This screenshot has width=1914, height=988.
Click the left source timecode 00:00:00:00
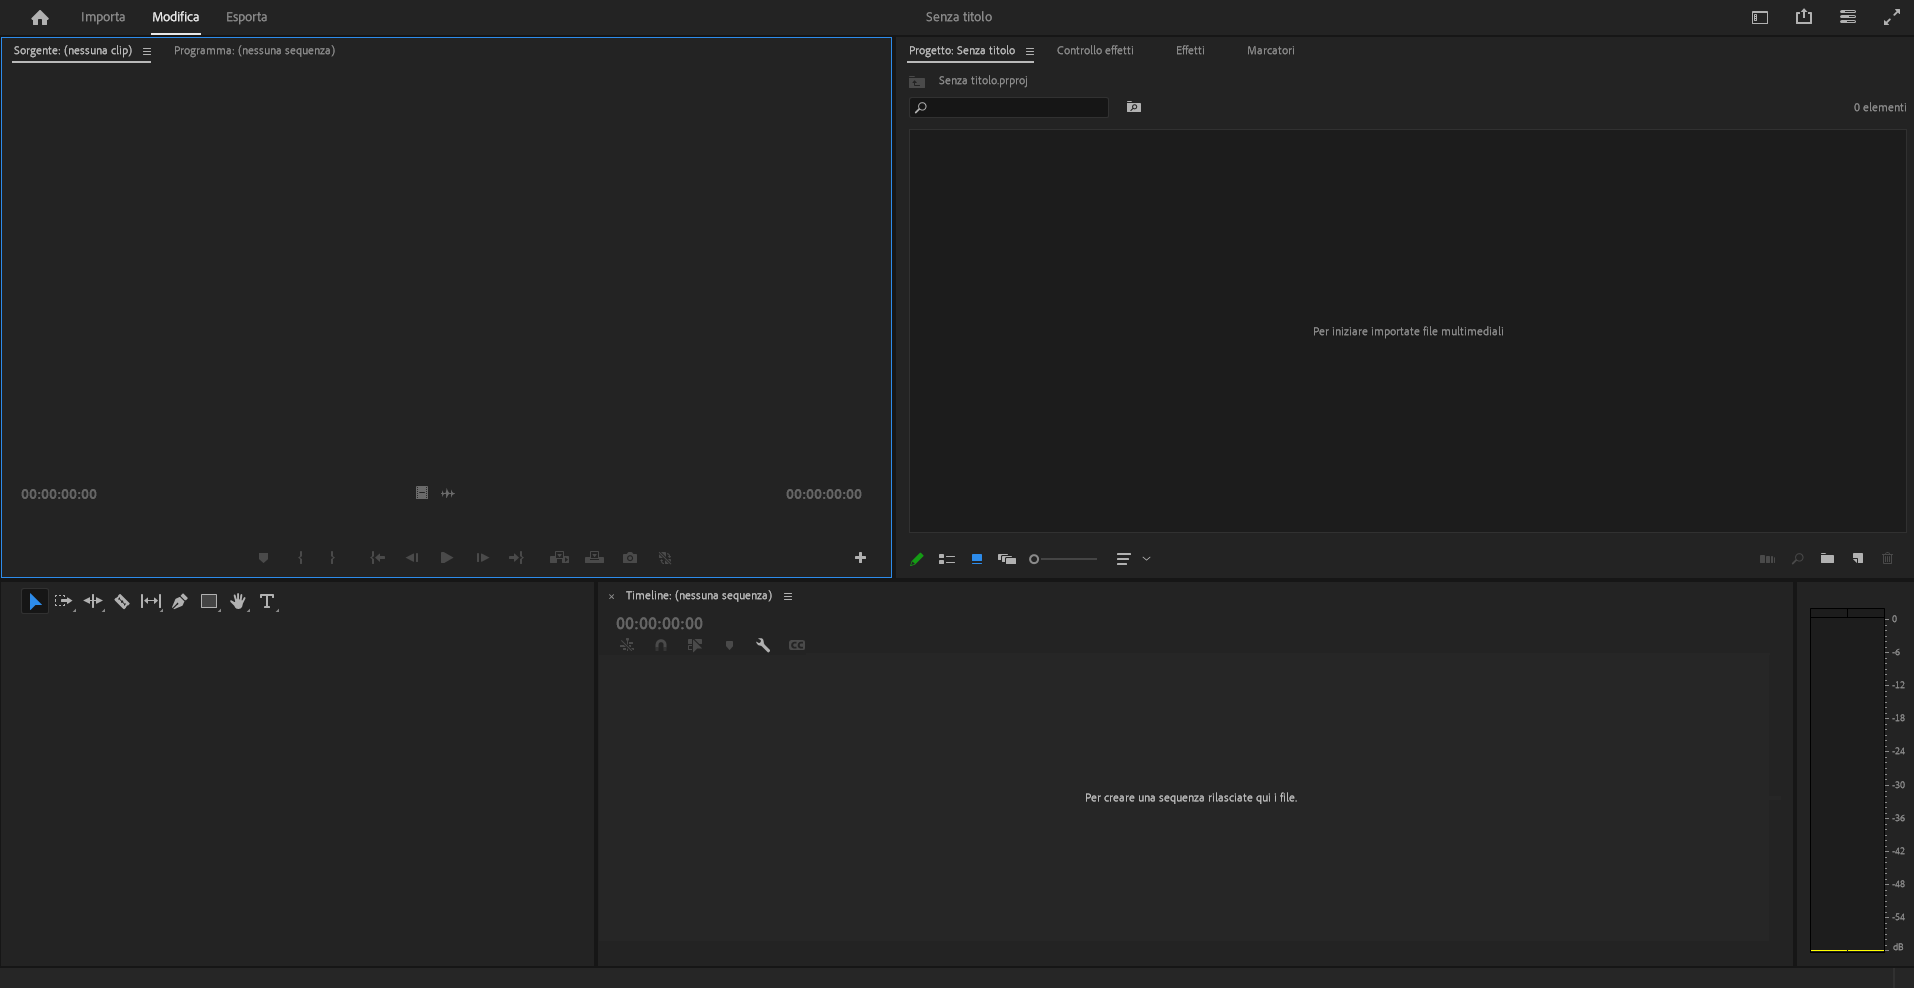coord(59,494)
